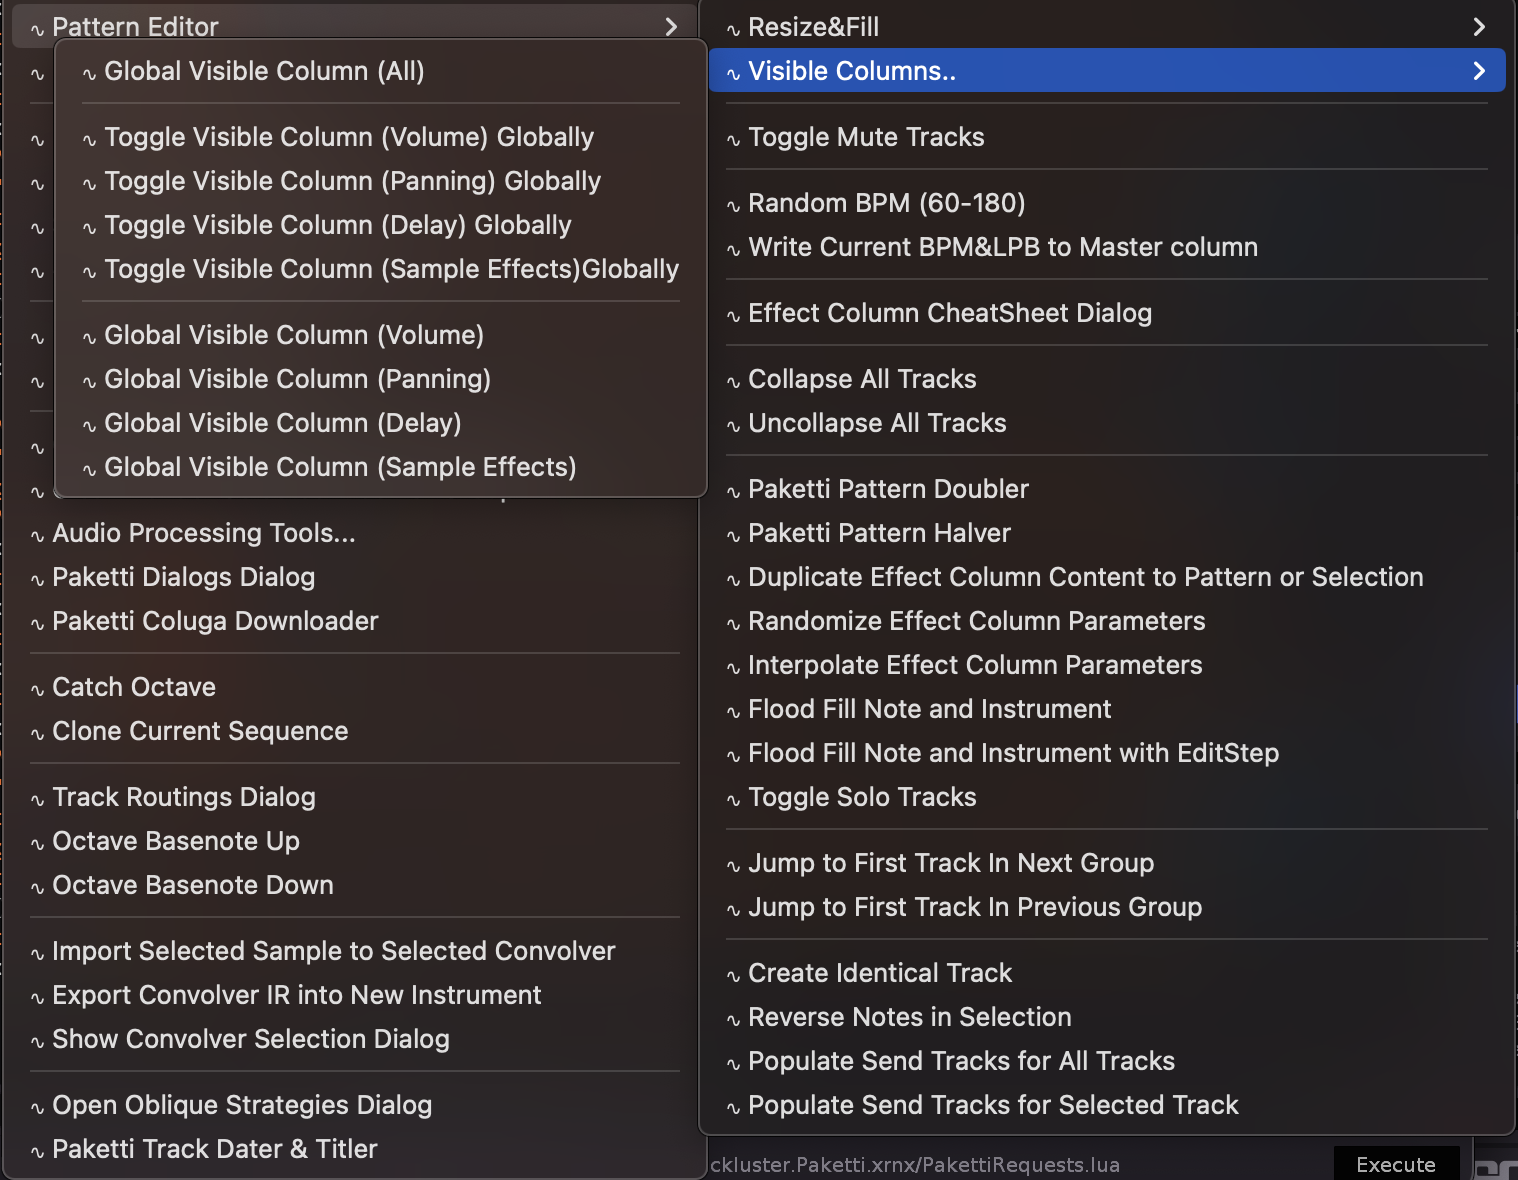Expand the Resize&Fill submenu arrow
The height and width of the screenshot is (1180, 1518).
click(x=1479, y=27)
